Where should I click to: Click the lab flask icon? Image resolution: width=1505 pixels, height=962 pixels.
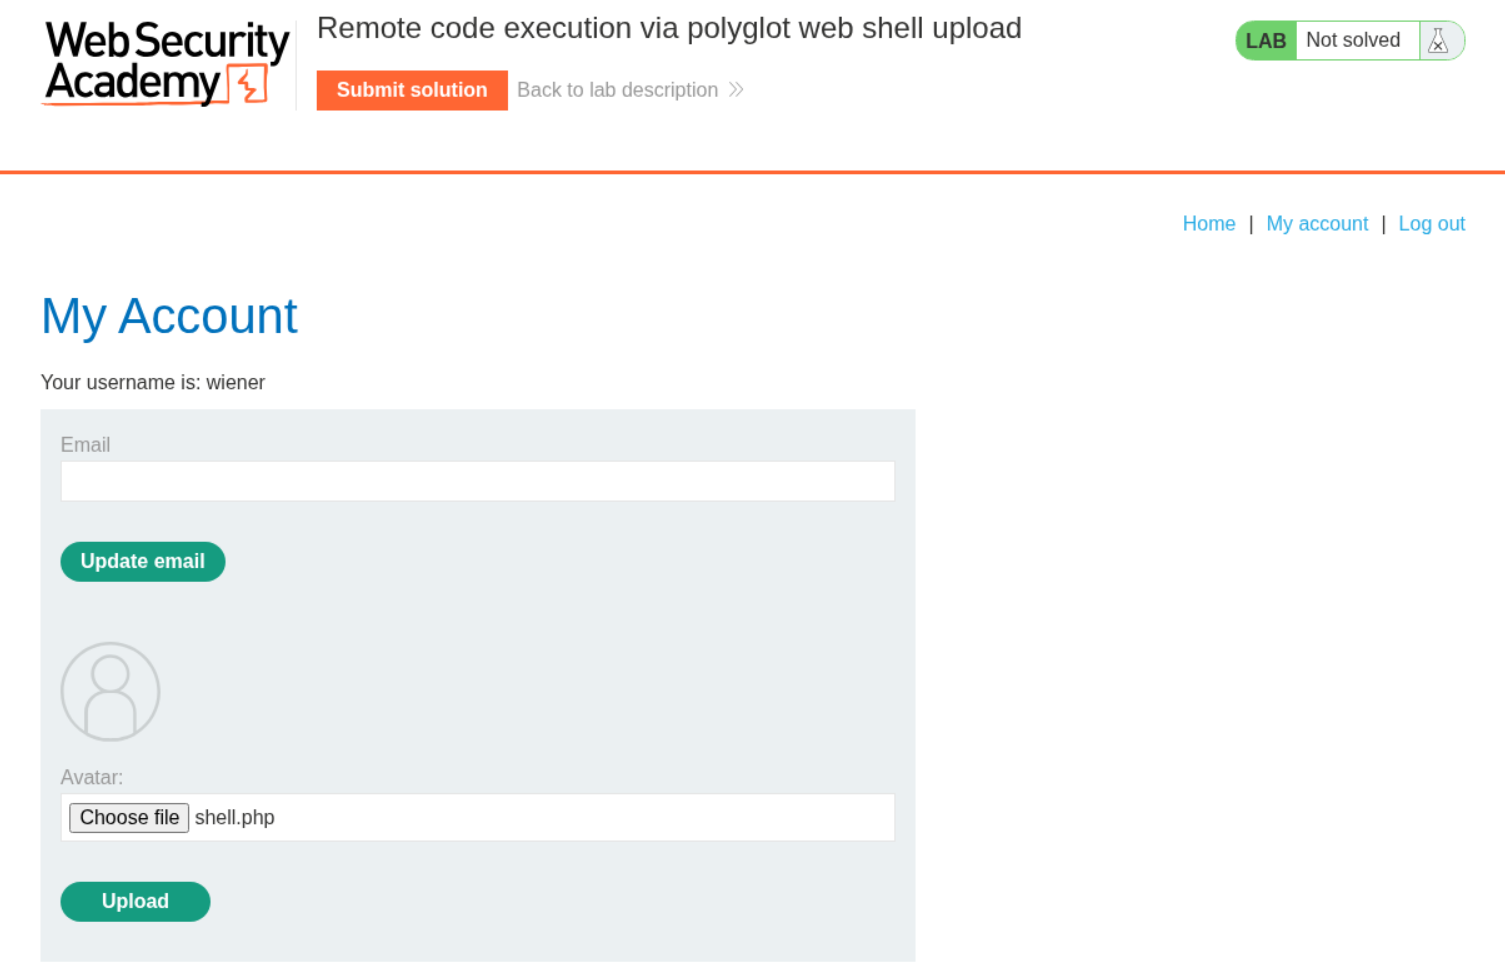click(x=1438, y=41)
